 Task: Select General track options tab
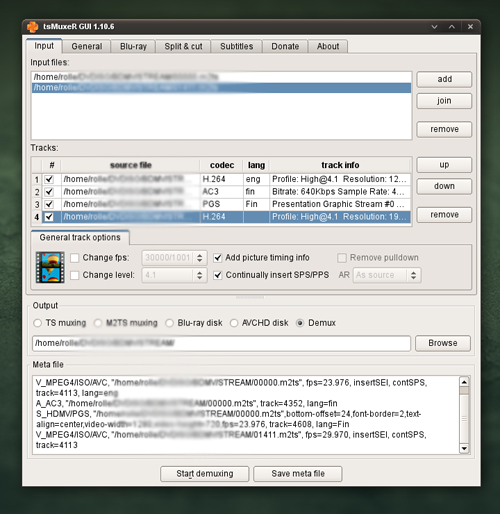coord(80,237)
